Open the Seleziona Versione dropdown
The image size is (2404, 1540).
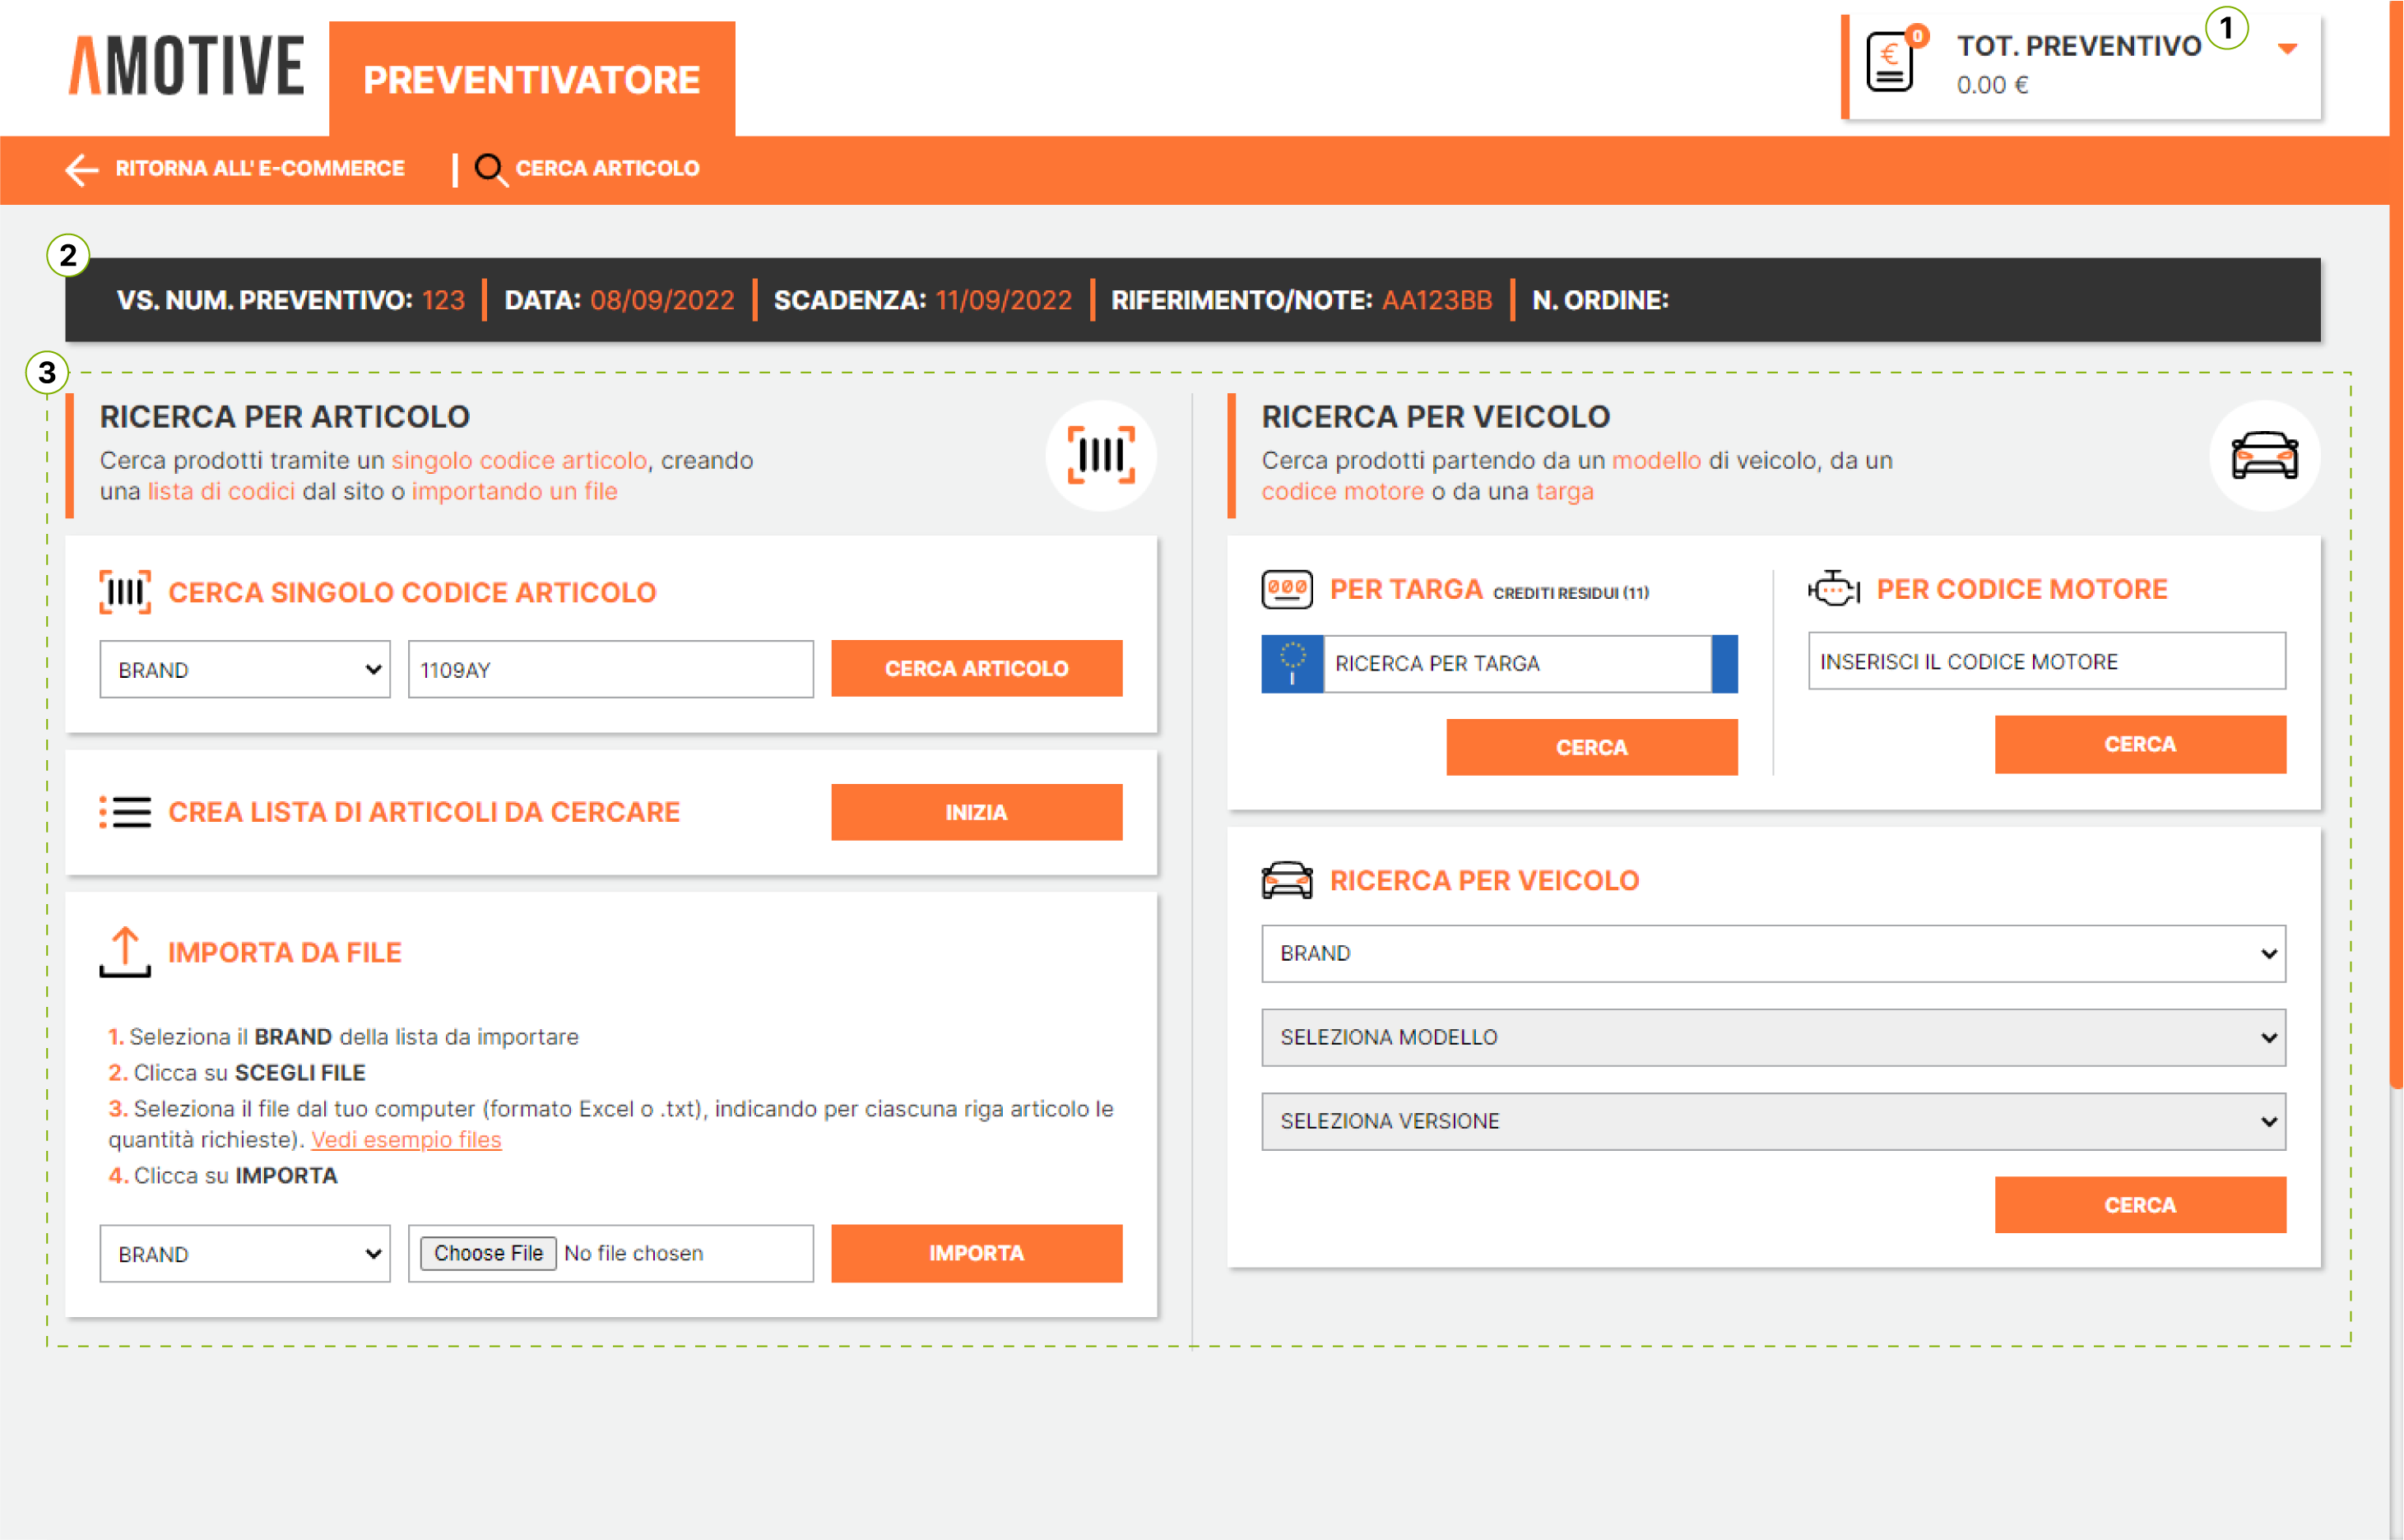(x=1772, y=1121)
